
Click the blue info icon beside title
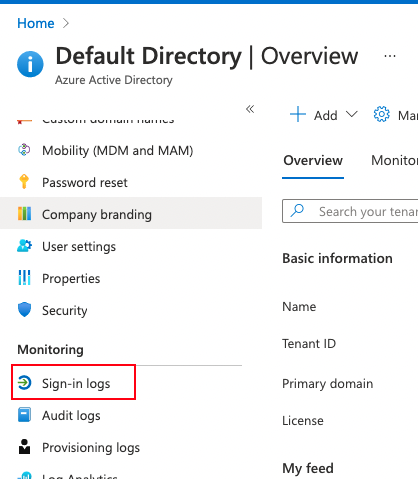pyautogui.click(x=30, y=64)
